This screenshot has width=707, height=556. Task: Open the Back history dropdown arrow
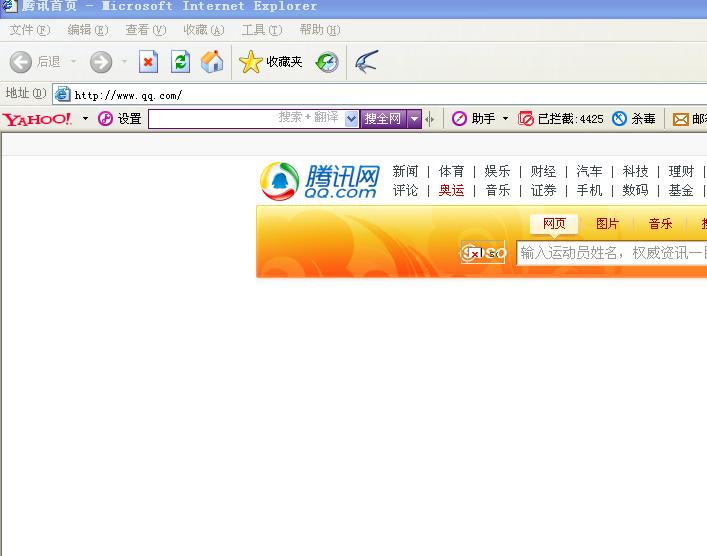click(73, 61)
